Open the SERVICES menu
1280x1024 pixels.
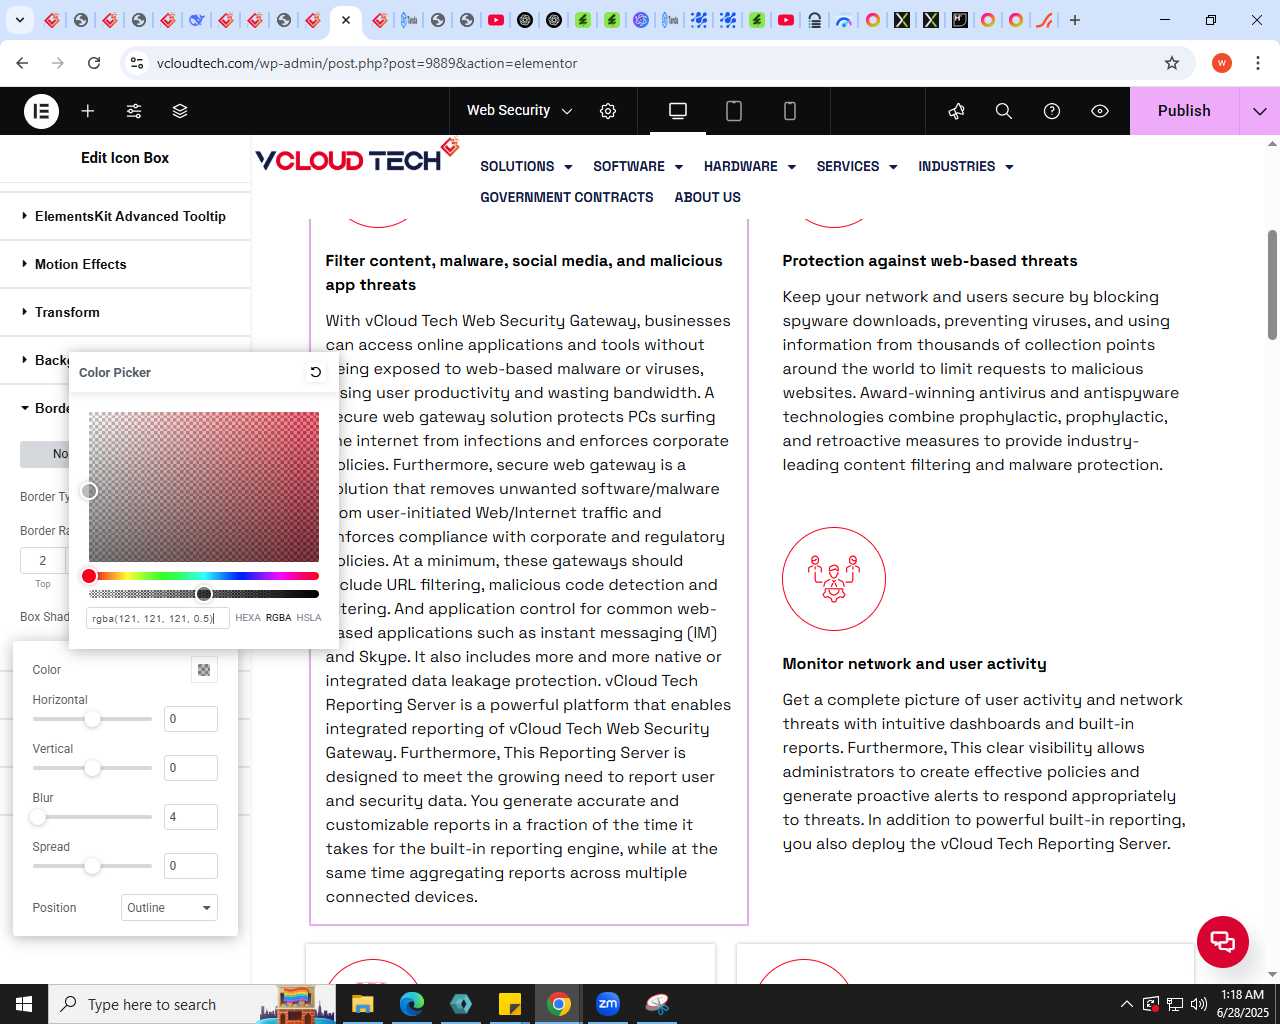tap(857, 166)
